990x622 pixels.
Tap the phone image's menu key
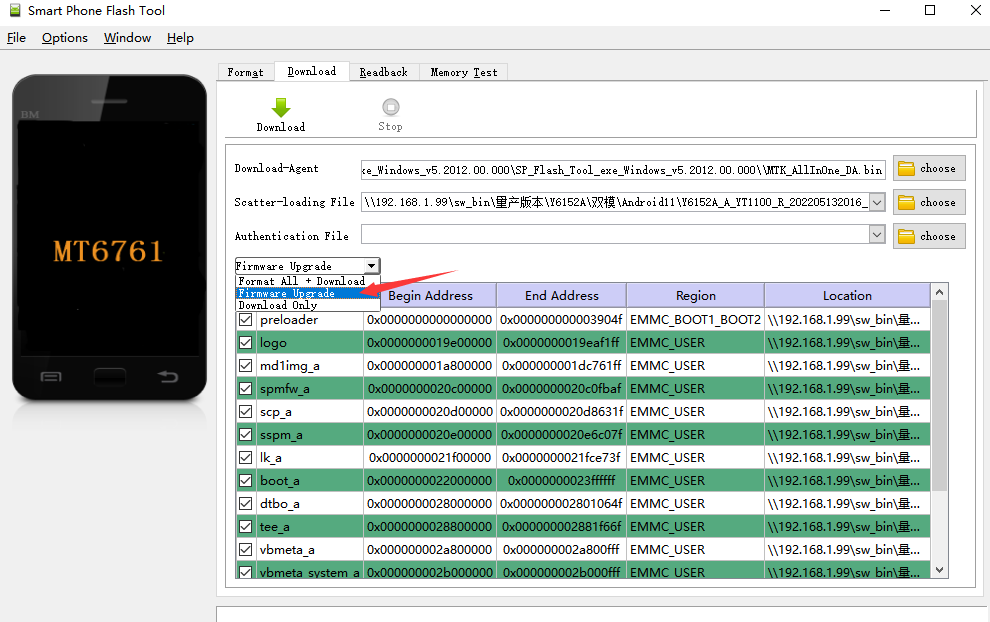click(x=51, y=377)
